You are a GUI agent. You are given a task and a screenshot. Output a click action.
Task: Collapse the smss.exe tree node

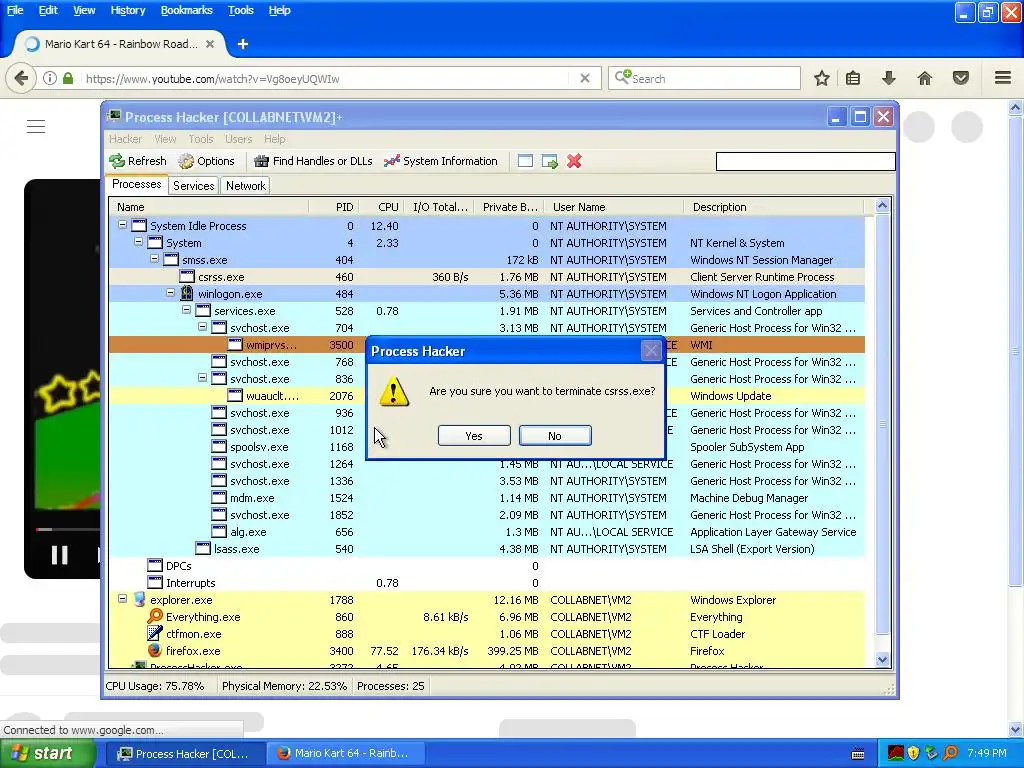click(x=154, y=259)
